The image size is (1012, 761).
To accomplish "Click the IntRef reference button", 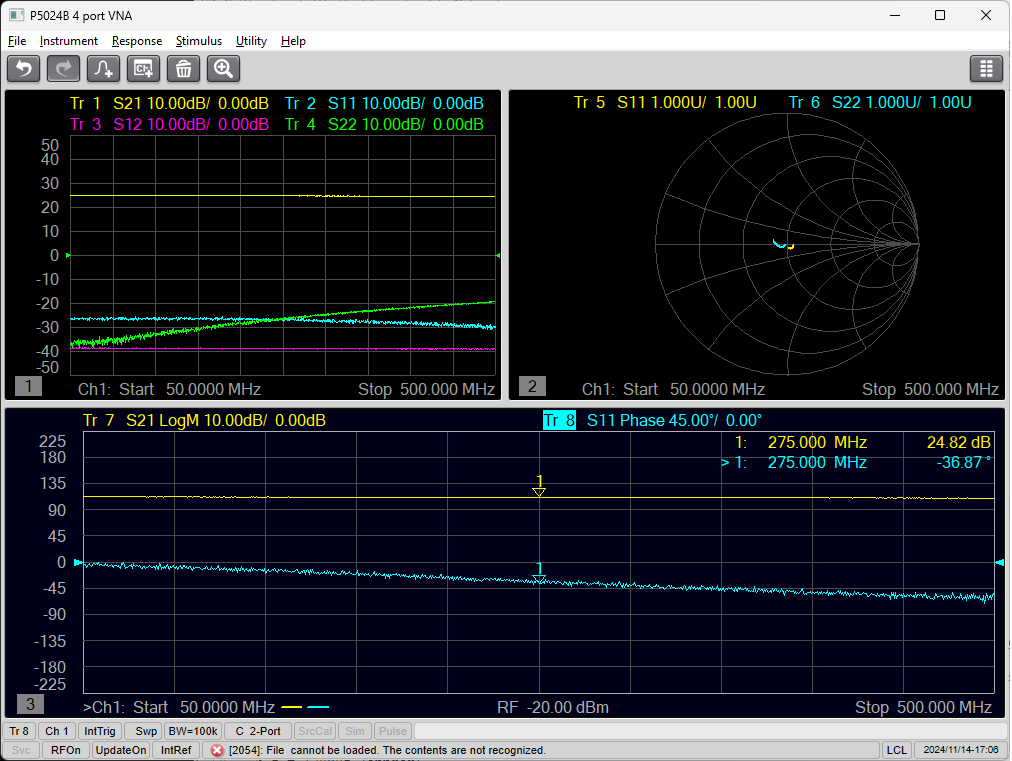I will [176, 750].
